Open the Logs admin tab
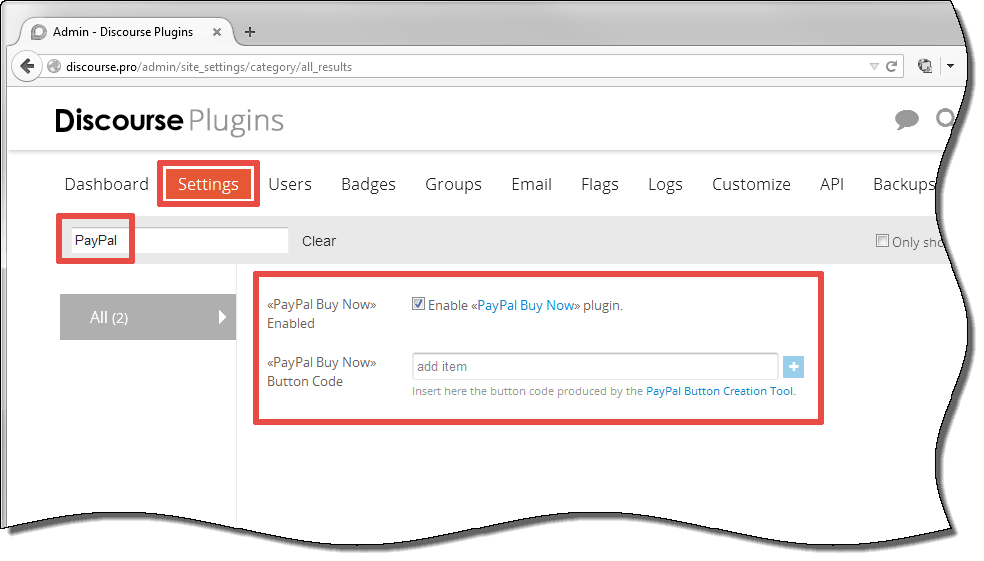This screenshot has height=561, width=984. pyautogui.click(x=665, y=184)
